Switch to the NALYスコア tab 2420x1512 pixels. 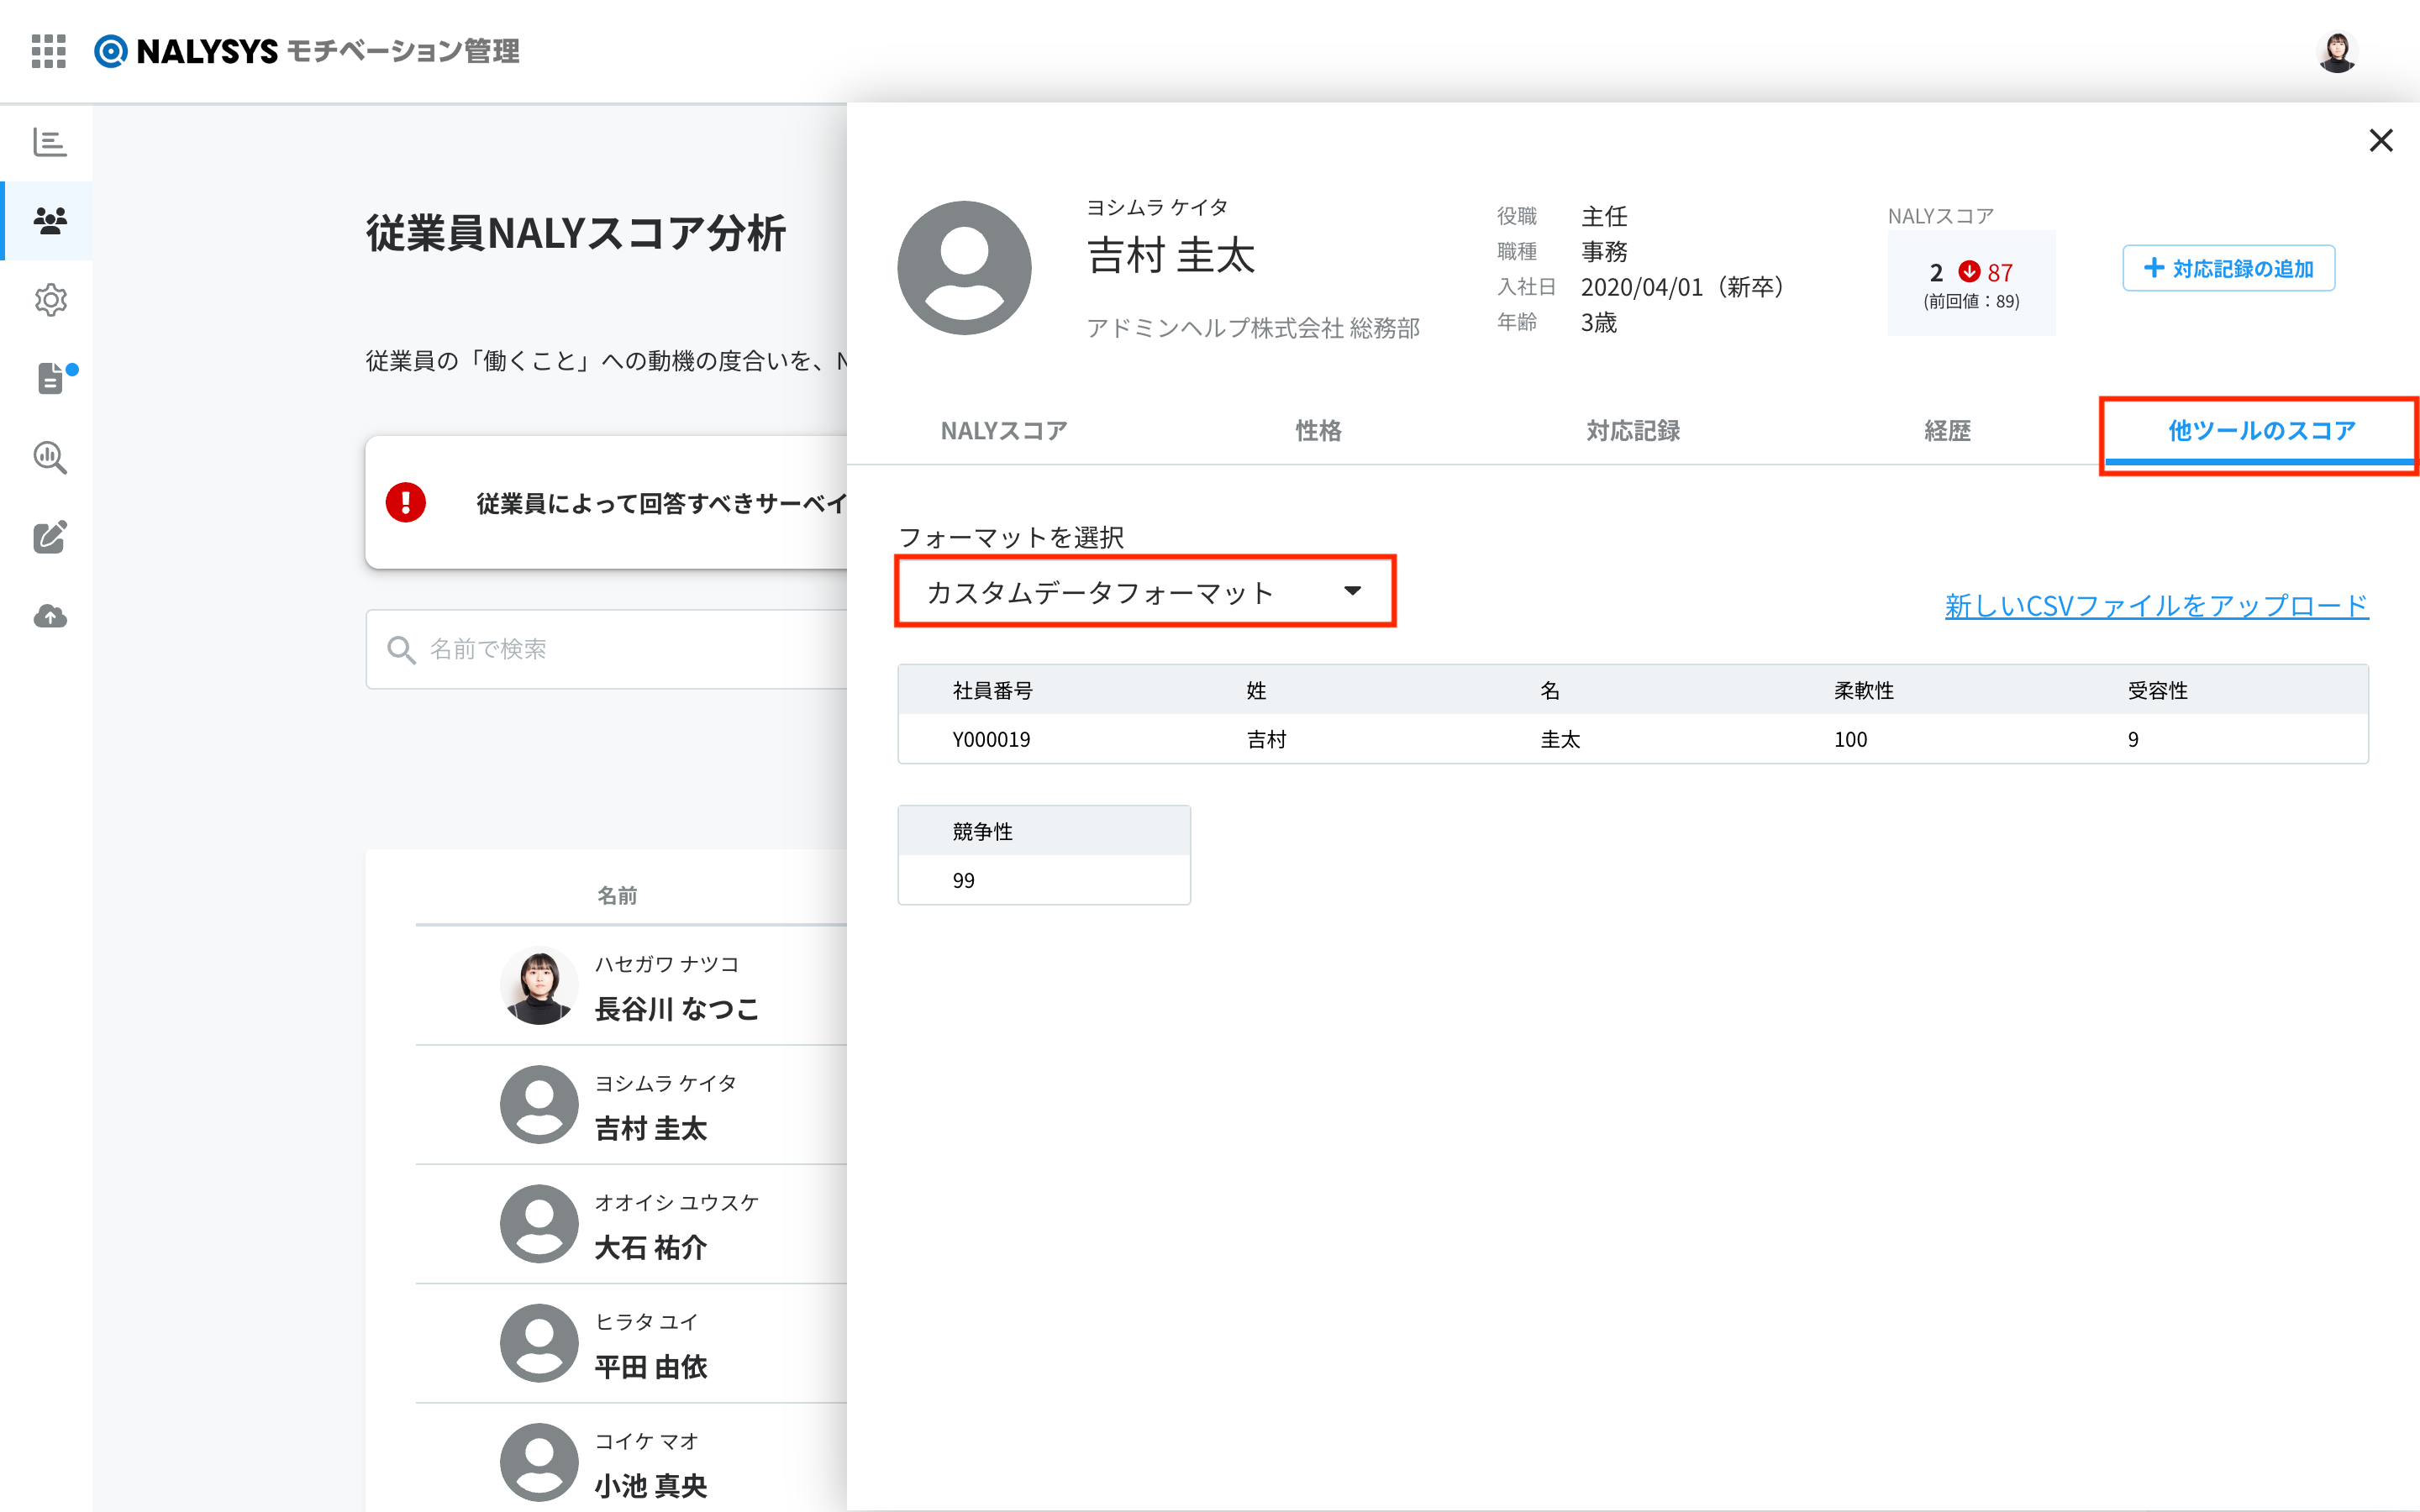tap(1004, 431)
